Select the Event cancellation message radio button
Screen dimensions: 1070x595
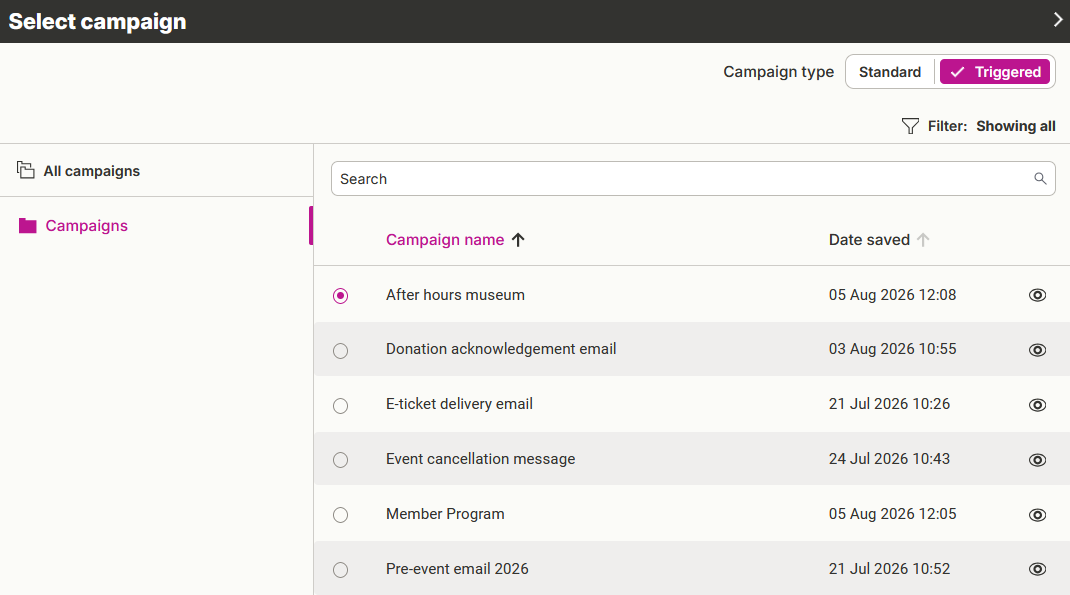(341, 460)
